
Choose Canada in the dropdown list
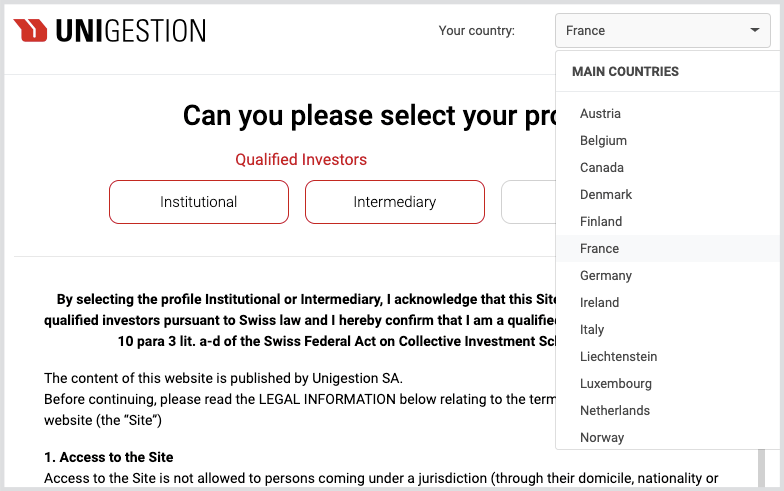pos(668,168)
